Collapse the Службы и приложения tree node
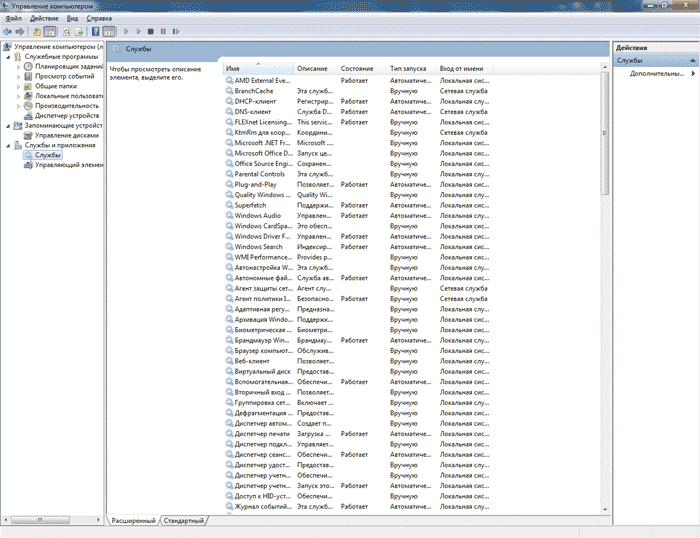700x538 pixels. click(x=8, y=146)
